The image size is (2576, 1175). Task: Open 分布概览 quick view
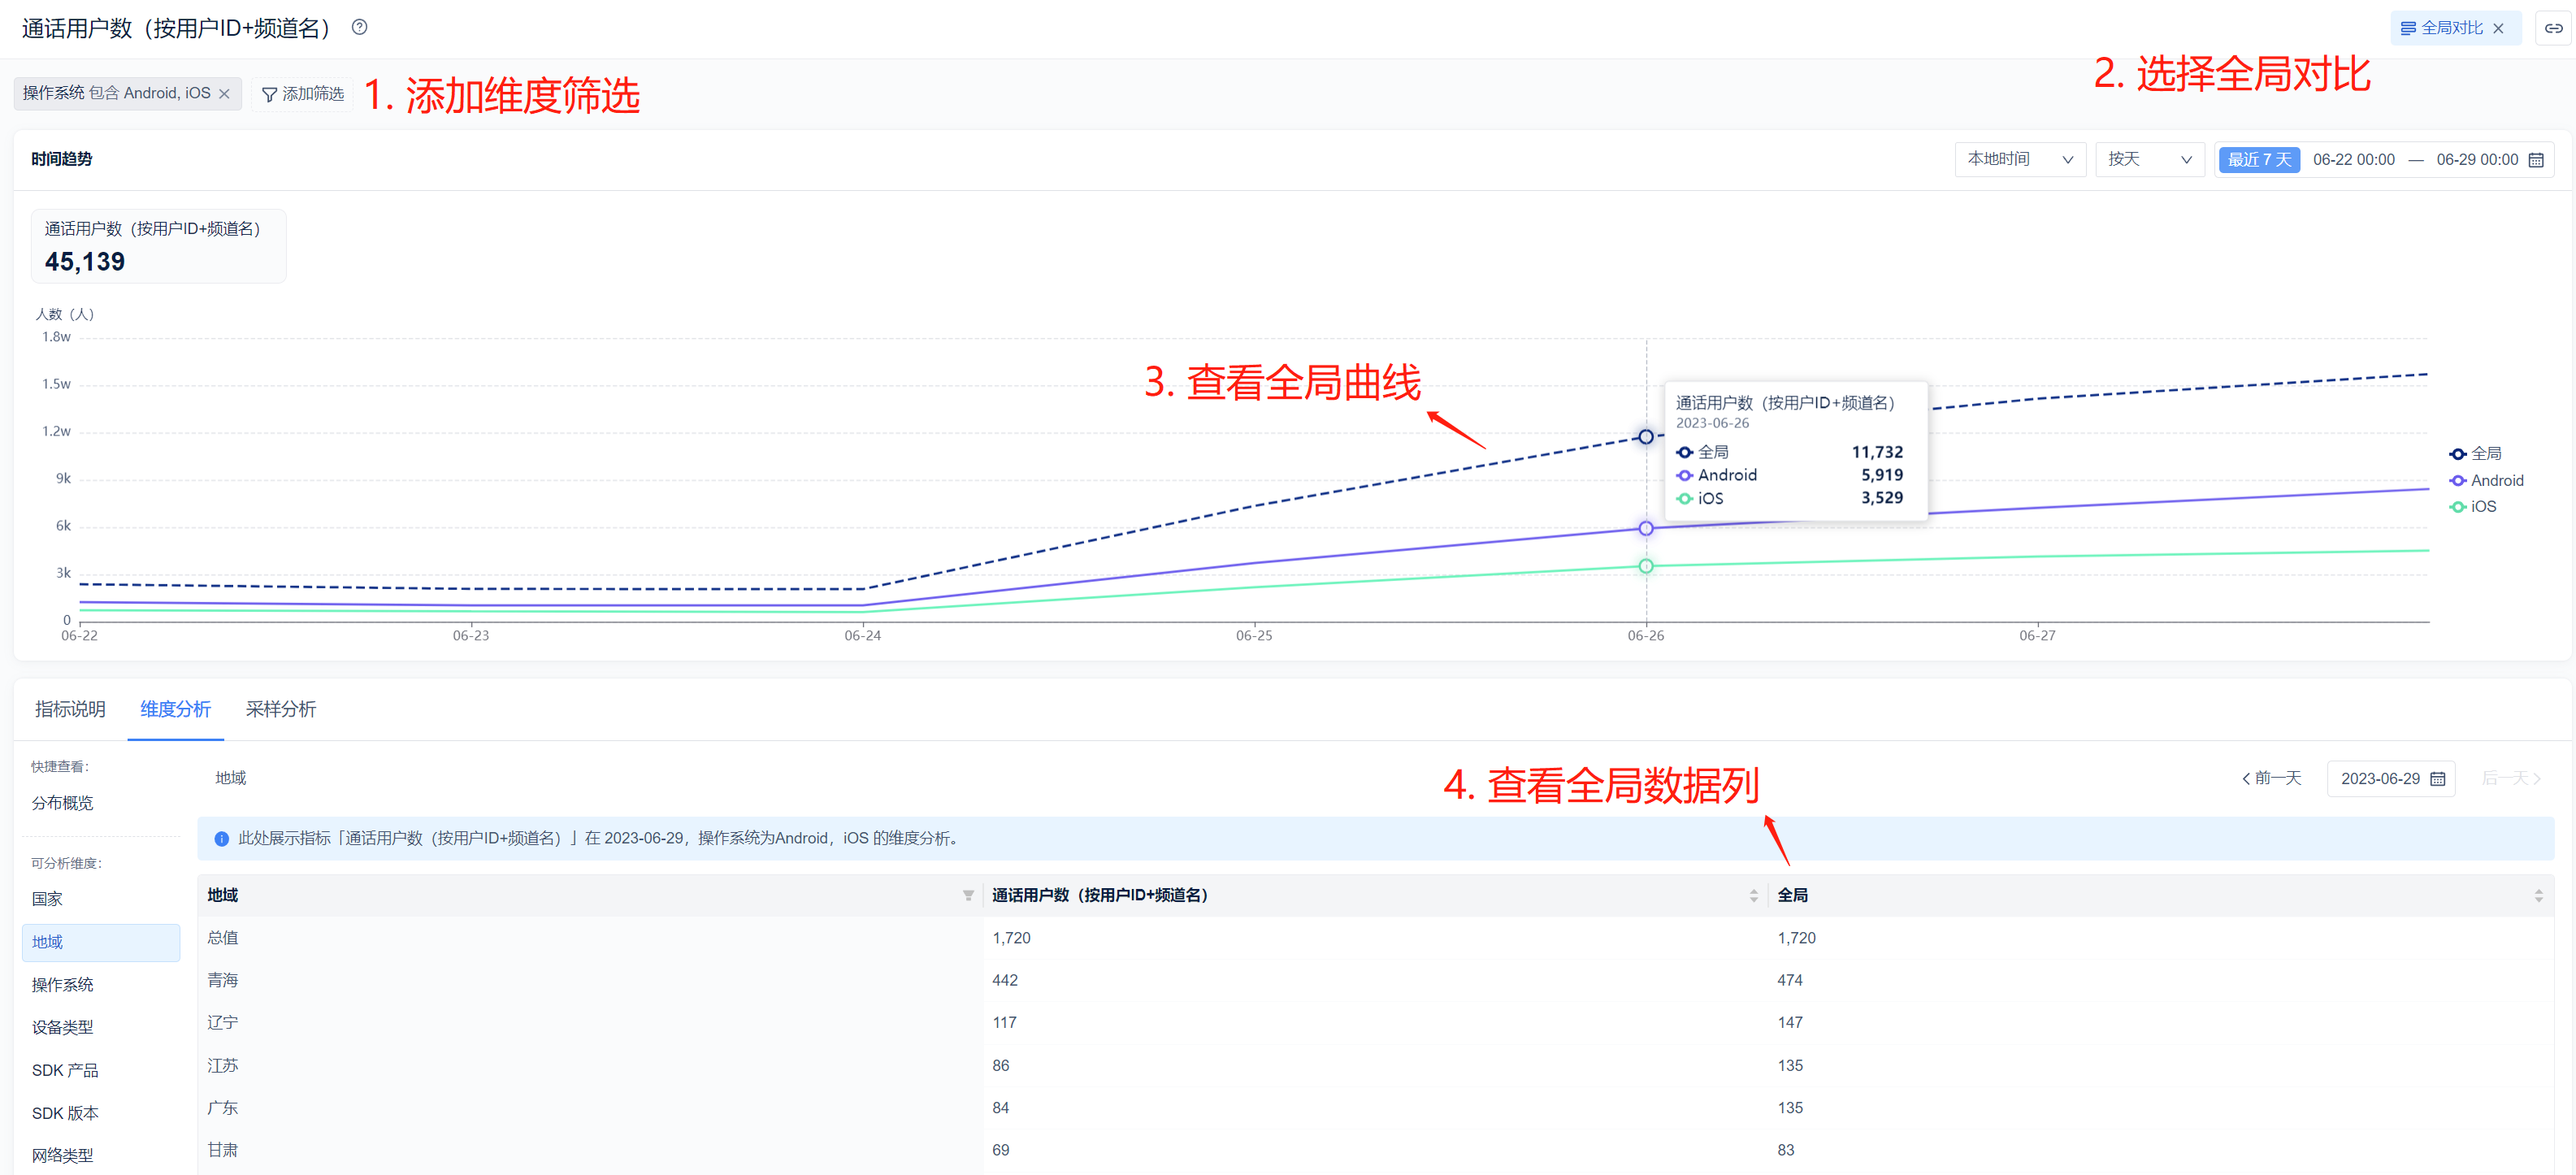(x=62, y=803)
